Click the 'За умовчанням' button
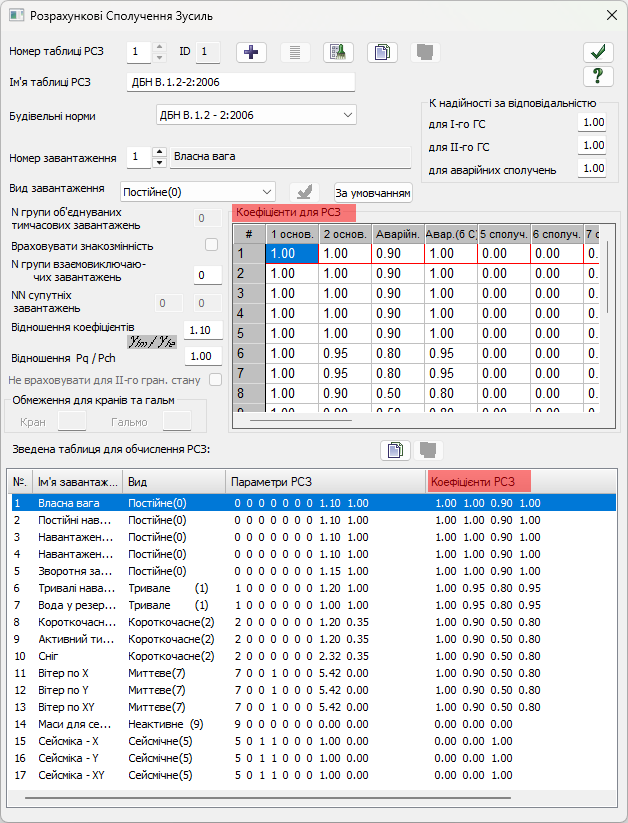This screenshot has height=823, width=628. click(372, 192)
